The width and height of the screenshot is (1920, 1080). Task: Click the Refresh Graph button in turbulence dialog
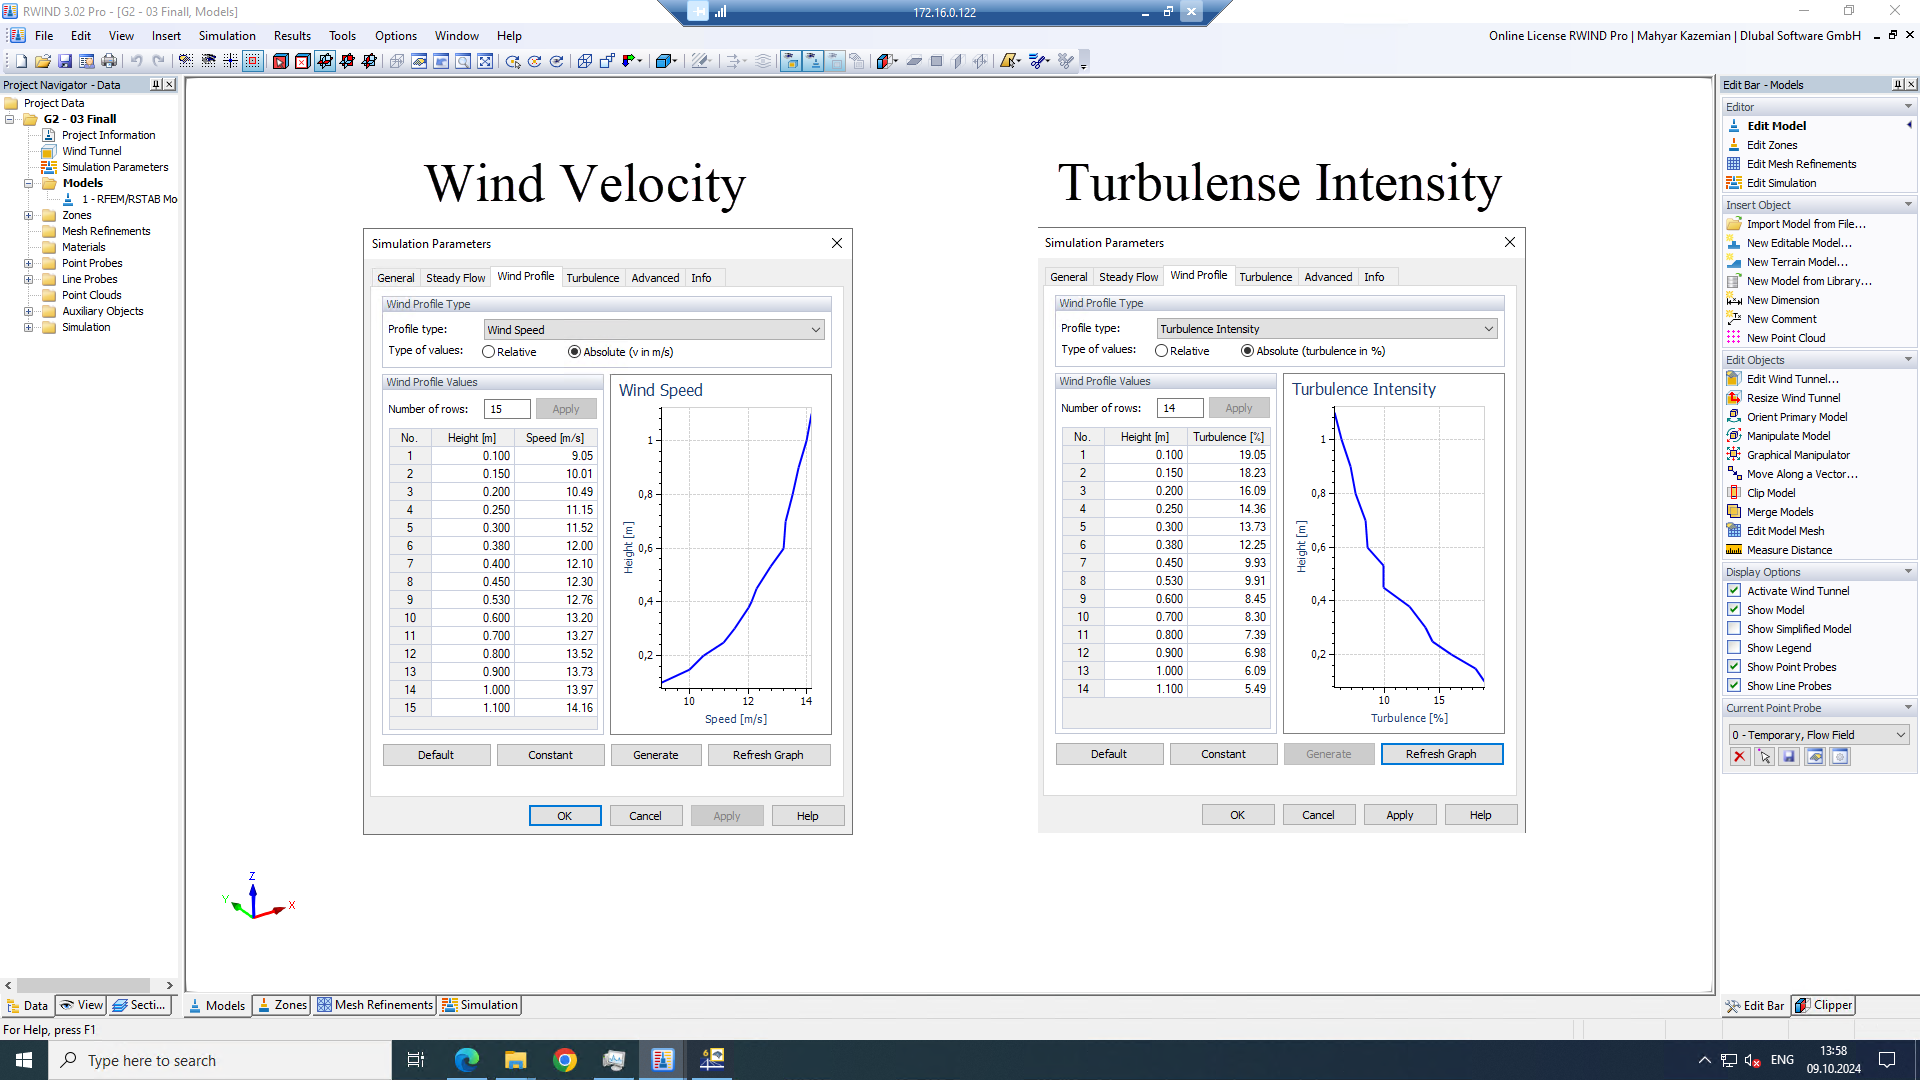tap(1441, 753)
